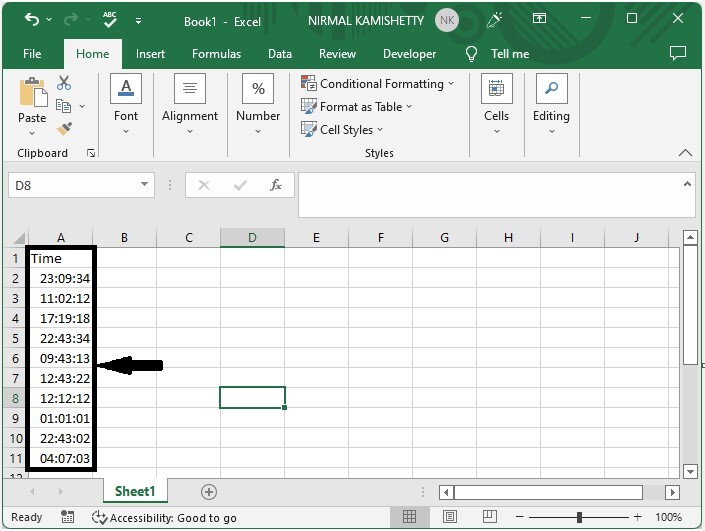705x531 pixels.
Task: Select the cell containing 23:09:34
Action: point(61,278)
